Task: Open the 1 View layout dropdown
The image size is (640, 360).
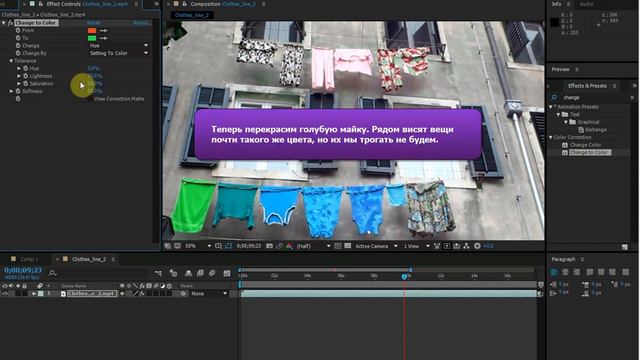Action: pos(416,246)
